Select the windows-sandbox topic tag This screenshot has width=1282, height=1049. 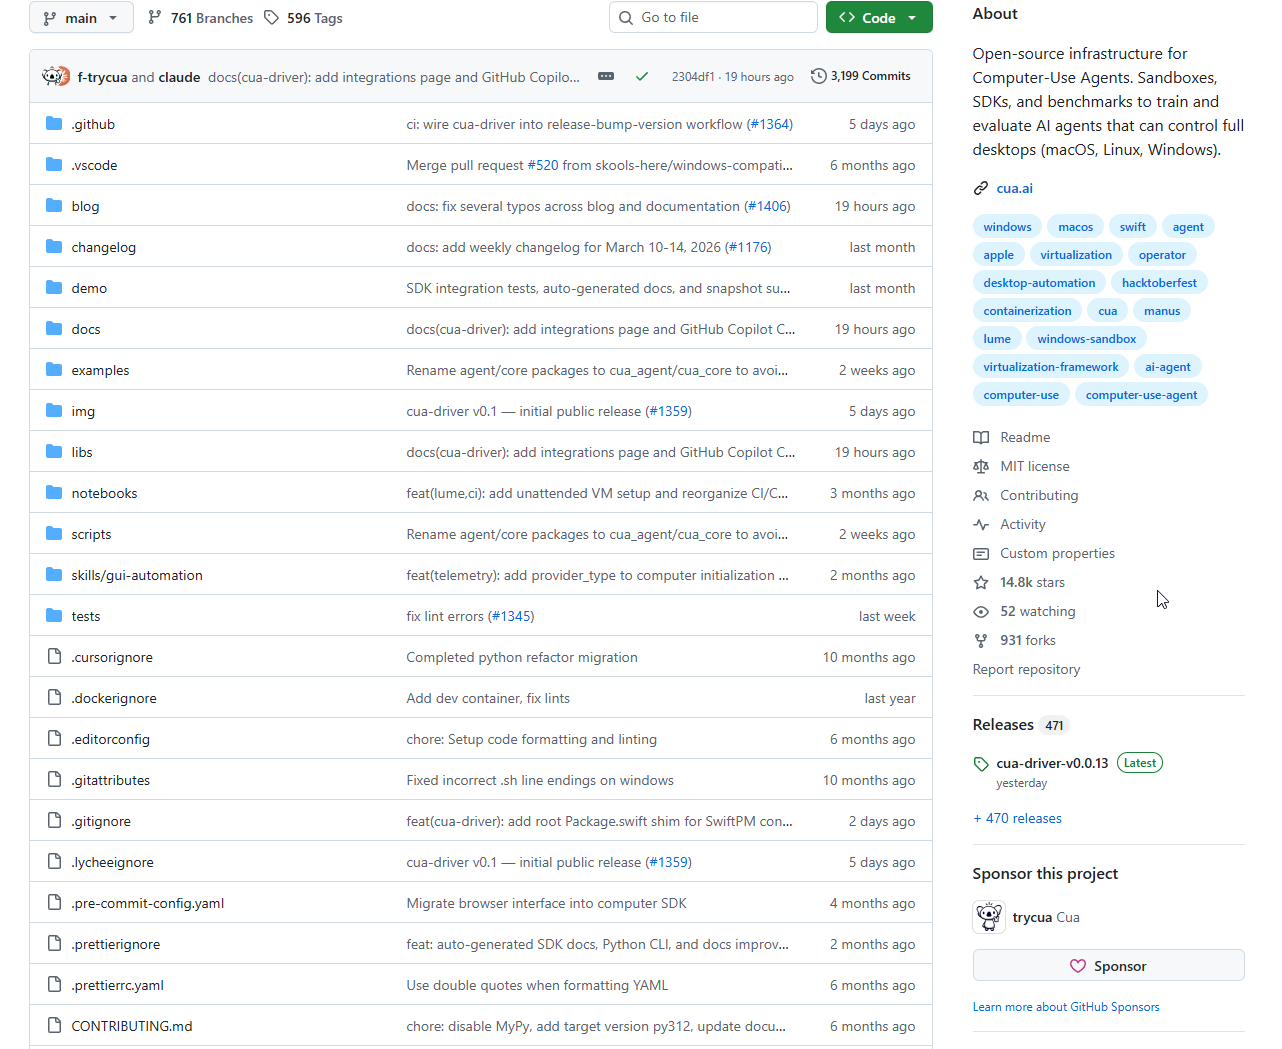point(1086,339)
